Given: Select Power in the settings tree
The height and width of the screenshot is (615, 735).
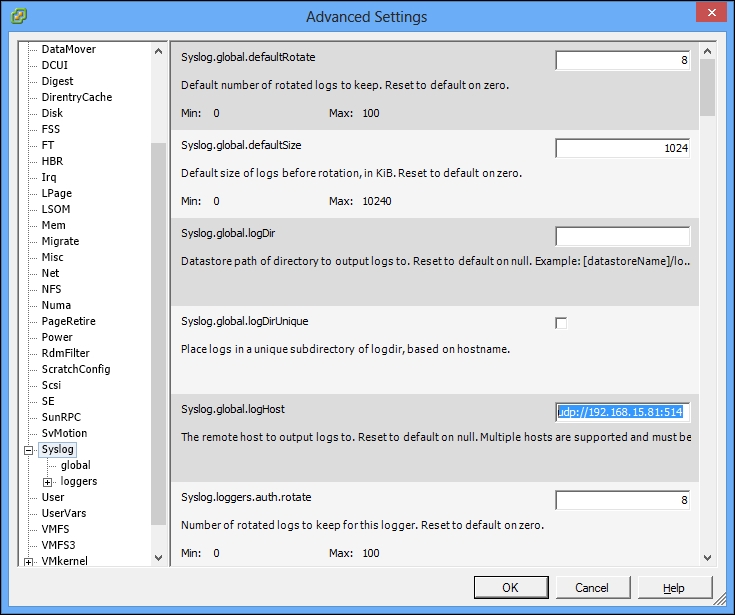Looking at the screenshot, I should (57, 337).
